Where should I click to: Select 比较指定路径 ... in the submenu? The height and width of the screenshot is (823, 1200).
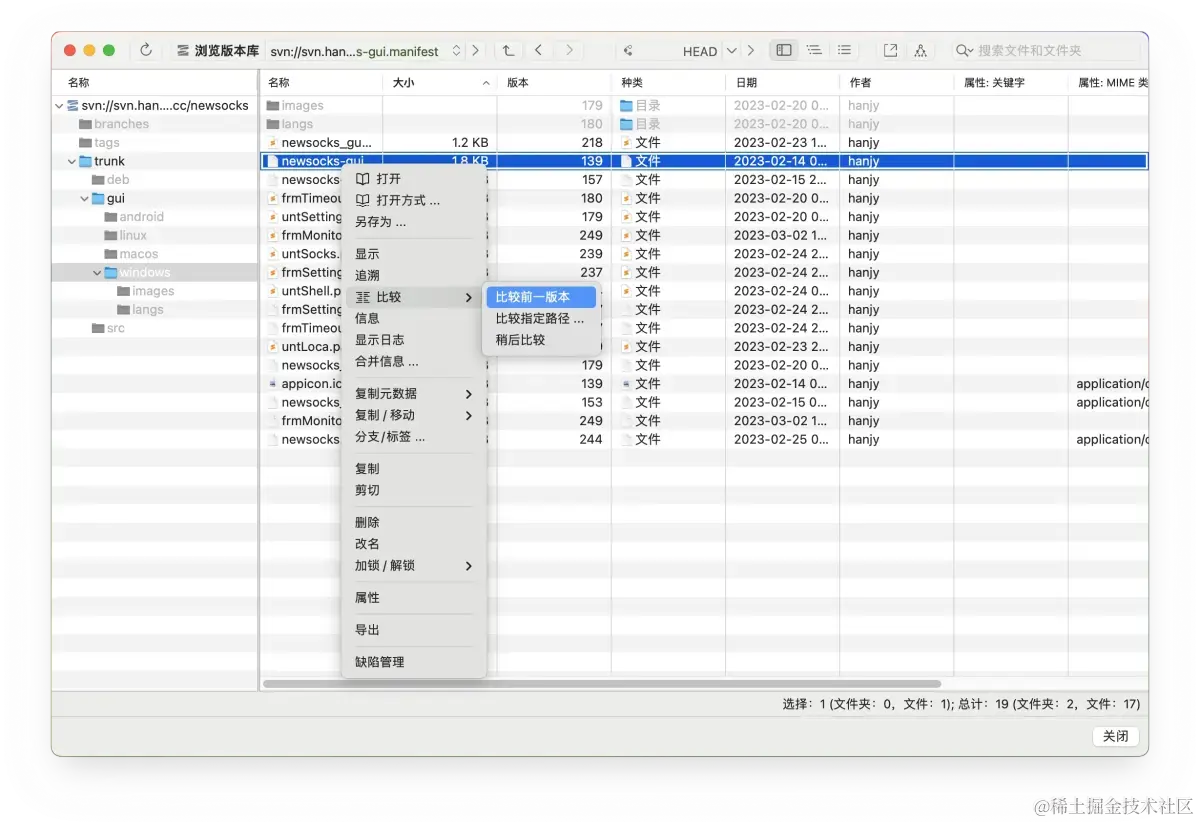pos(541,318)
